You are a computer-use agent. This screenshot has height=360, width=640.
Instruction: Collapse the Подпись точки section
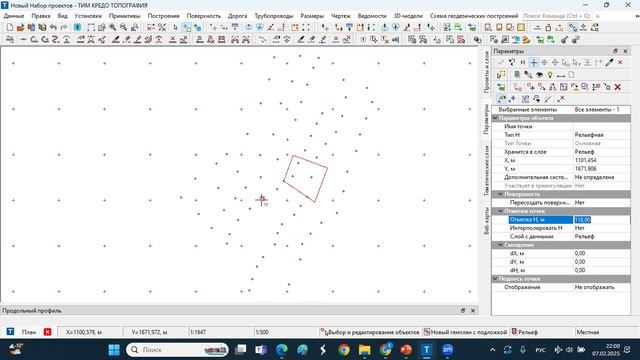tap(496, 279)
